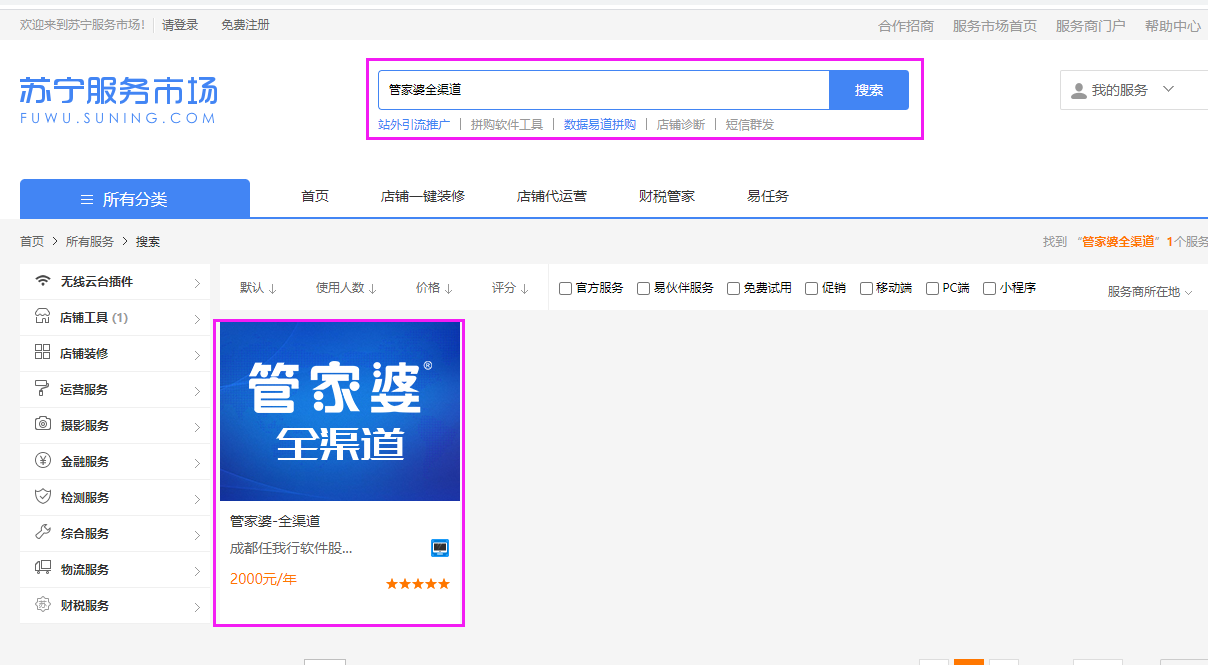Expand the 运营服务 category arrow

(x=197, y=391)
